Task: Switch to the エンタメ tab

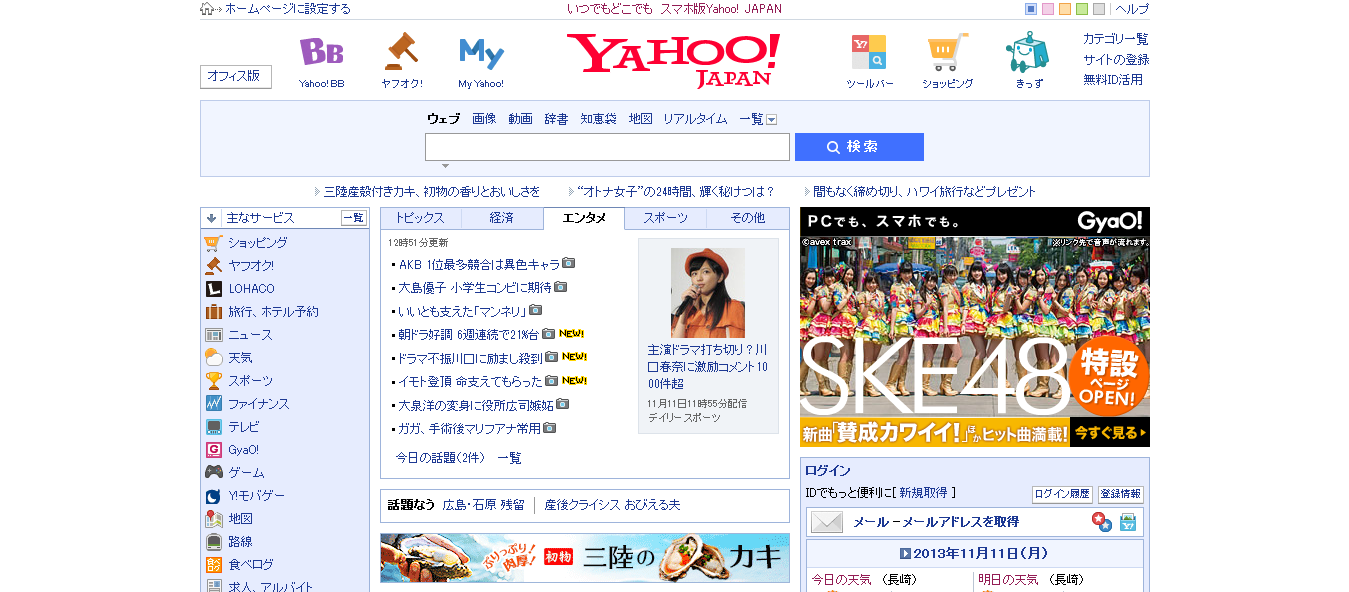Action: pos(584,218)
